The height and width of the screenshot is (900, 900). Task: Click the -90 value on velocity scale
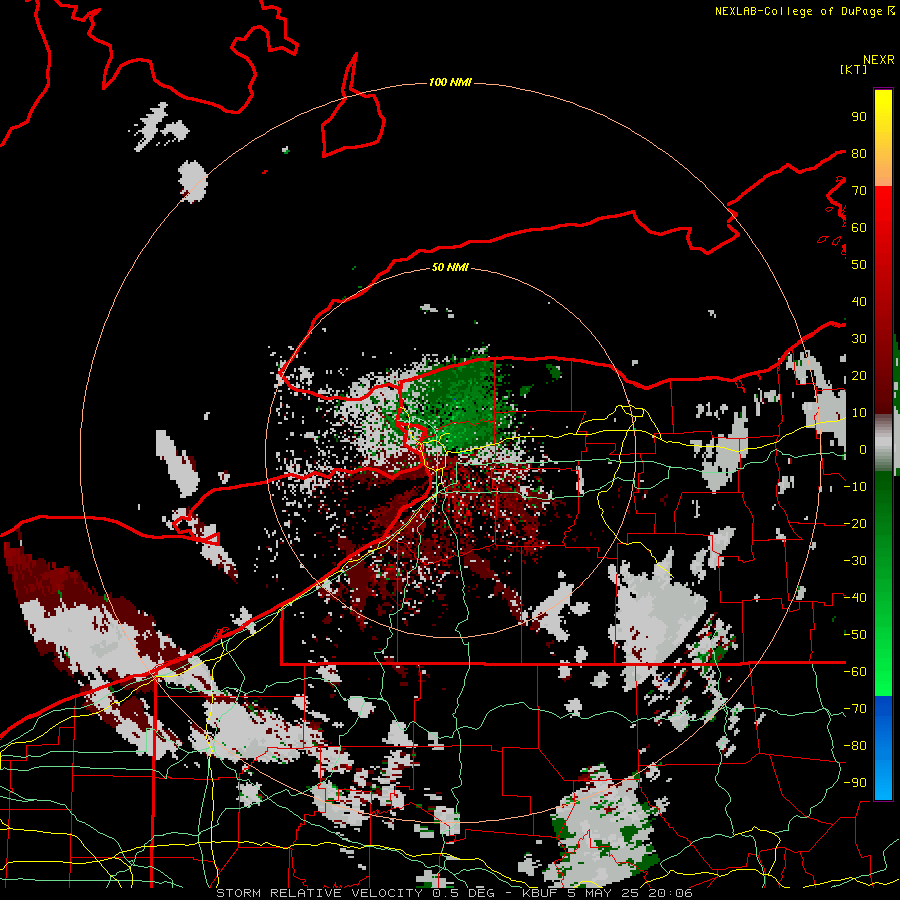click(856, 782)
